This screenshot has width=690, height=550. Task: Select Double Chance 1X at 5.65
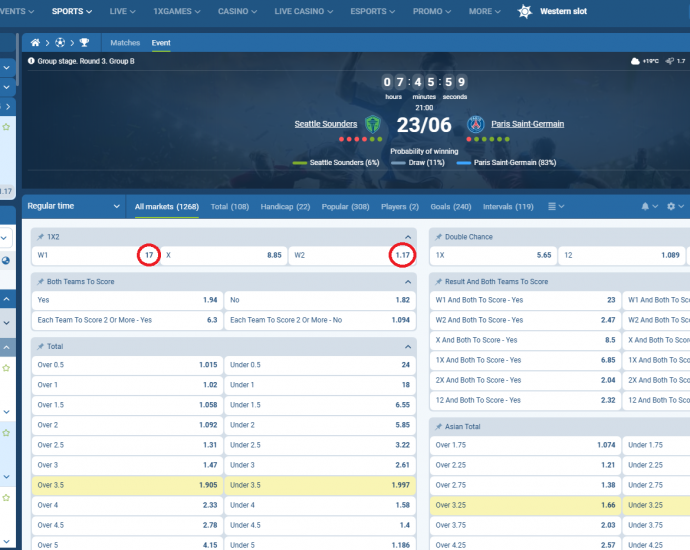(493, 255)
